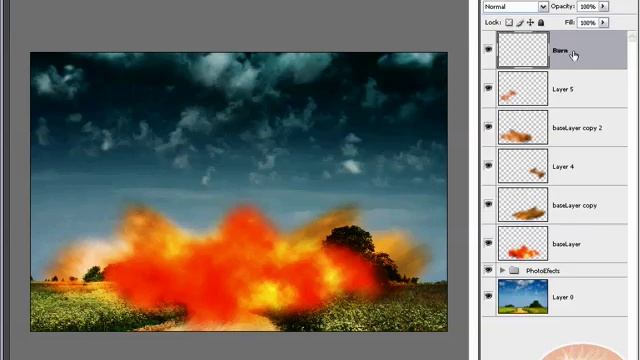Click the baseLayer copy 2 name
This screenshot has width=640, height=360.
(x=577, y=128)
